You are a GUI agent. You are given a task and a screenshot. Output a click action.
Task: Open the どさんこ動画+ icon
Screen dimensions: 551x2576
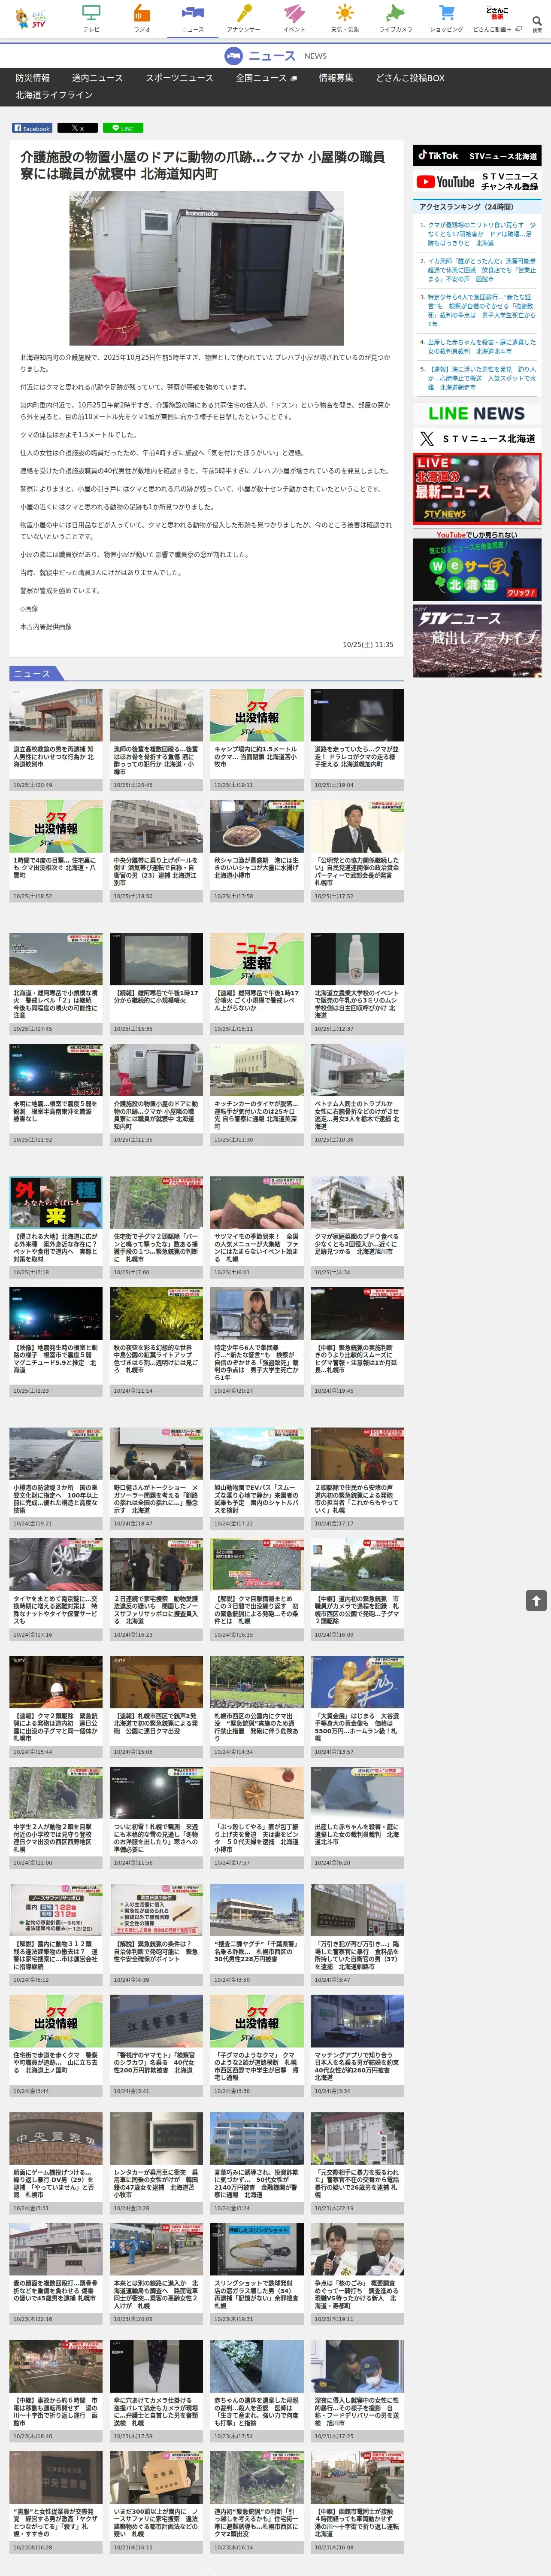click(x=497, y=18)
